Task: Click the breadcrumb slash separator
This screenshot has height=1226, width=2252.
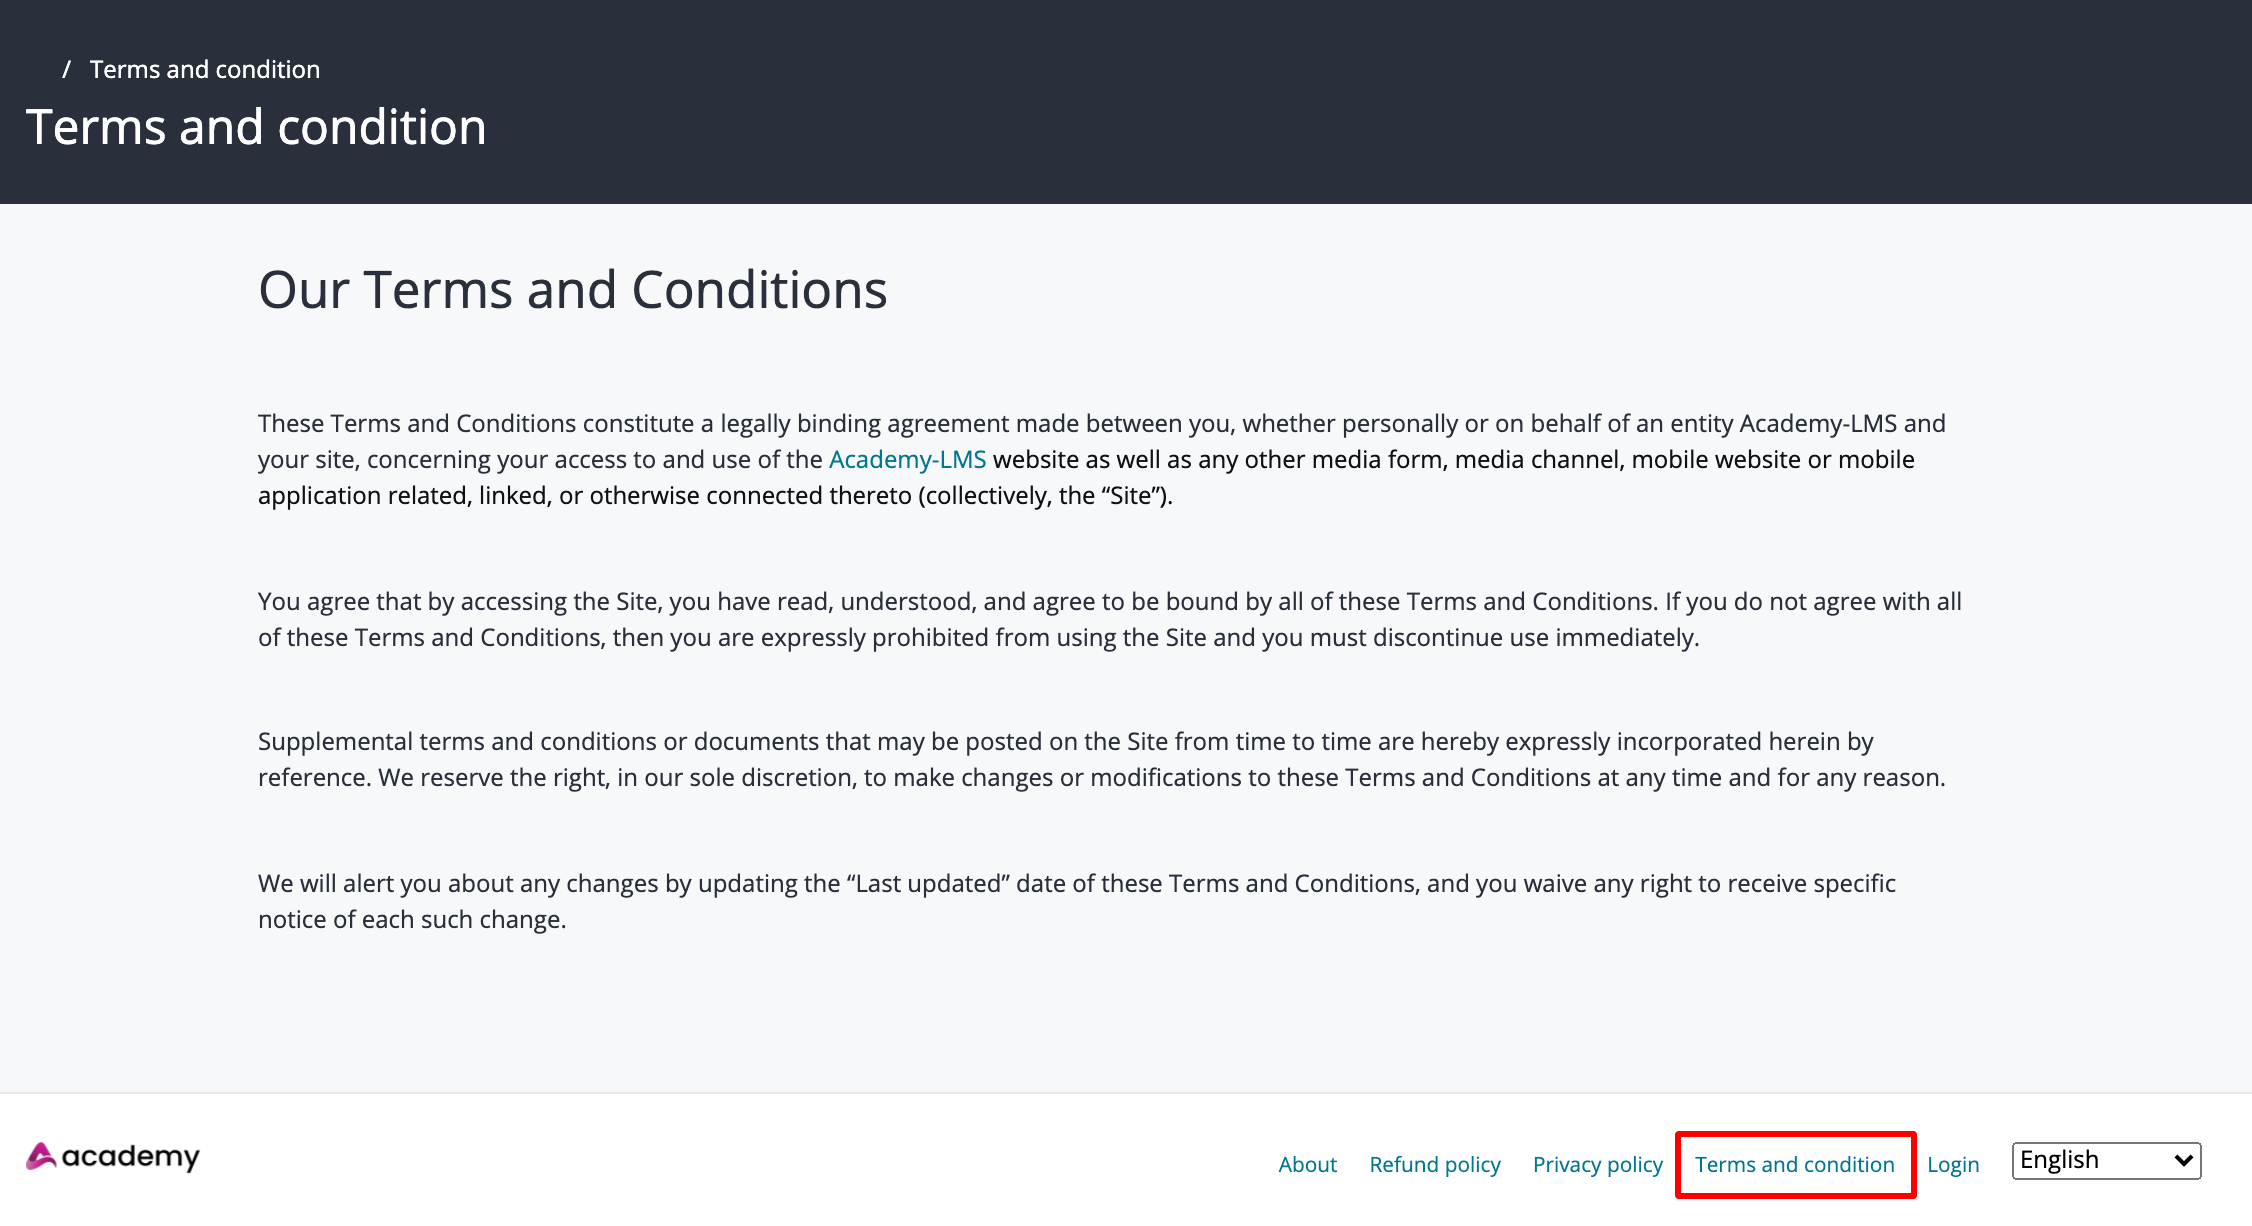Action: point(66,69)
